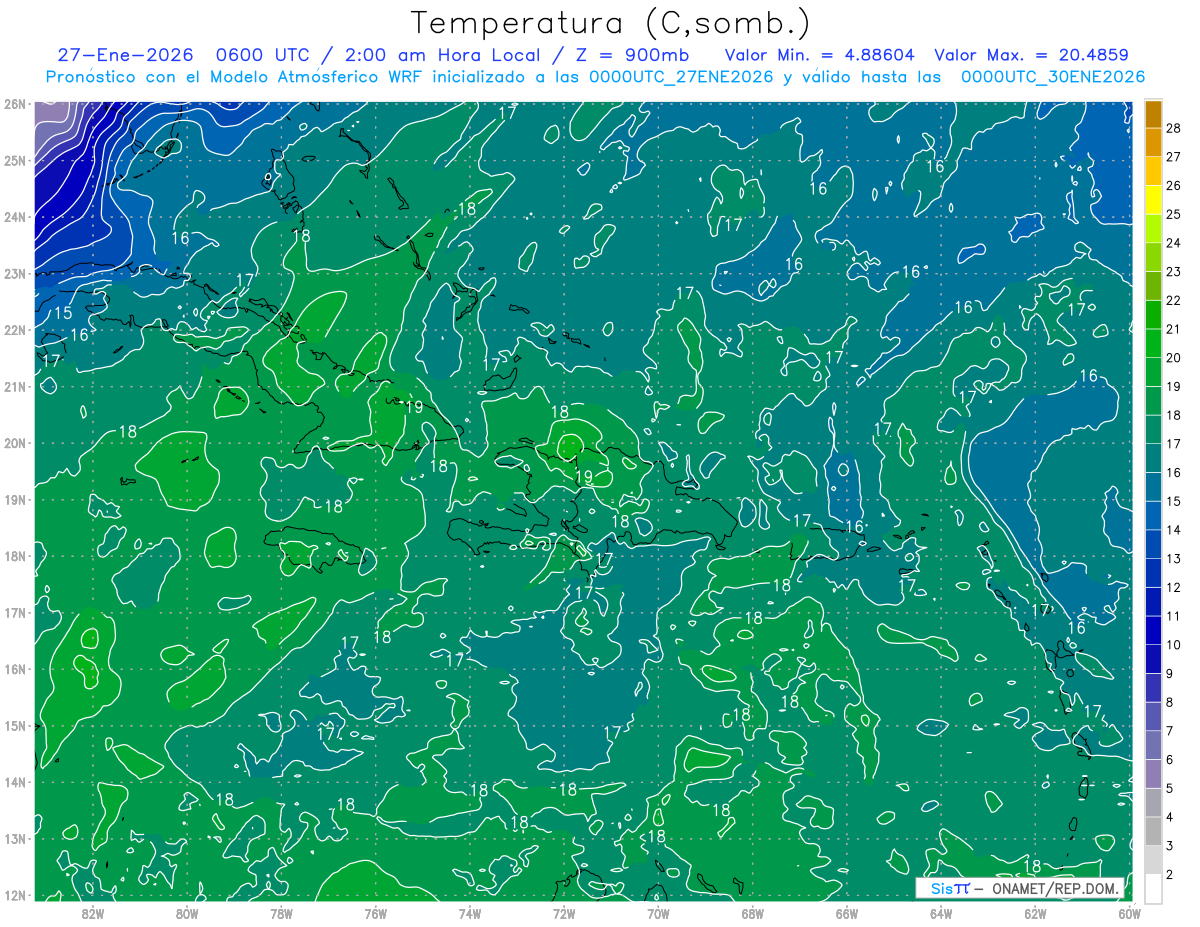Viewport: 1200px width, 927px height.
Task: Click color scale label 28
Action: tap(1173, 128)
